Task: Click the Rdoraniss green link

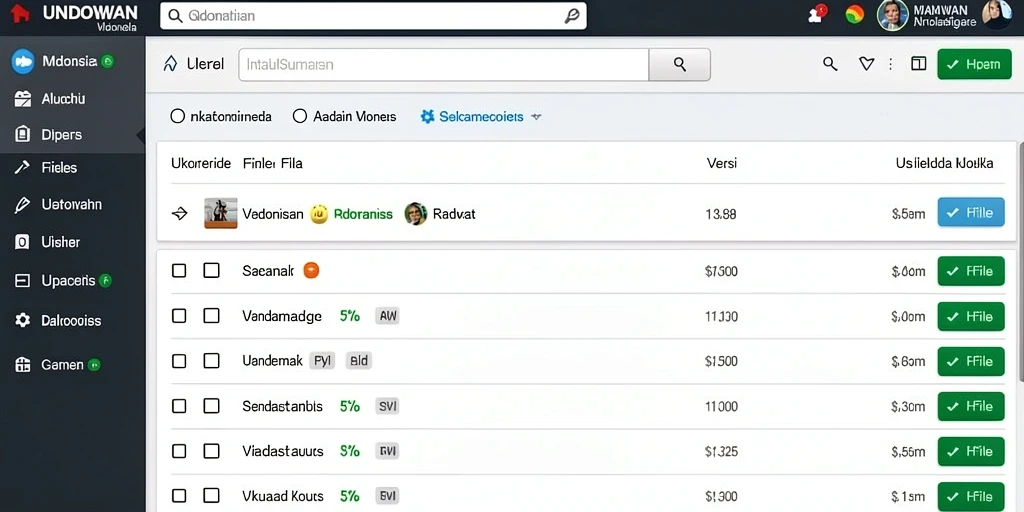Action: pyautogui.click(x=363, y=214)
